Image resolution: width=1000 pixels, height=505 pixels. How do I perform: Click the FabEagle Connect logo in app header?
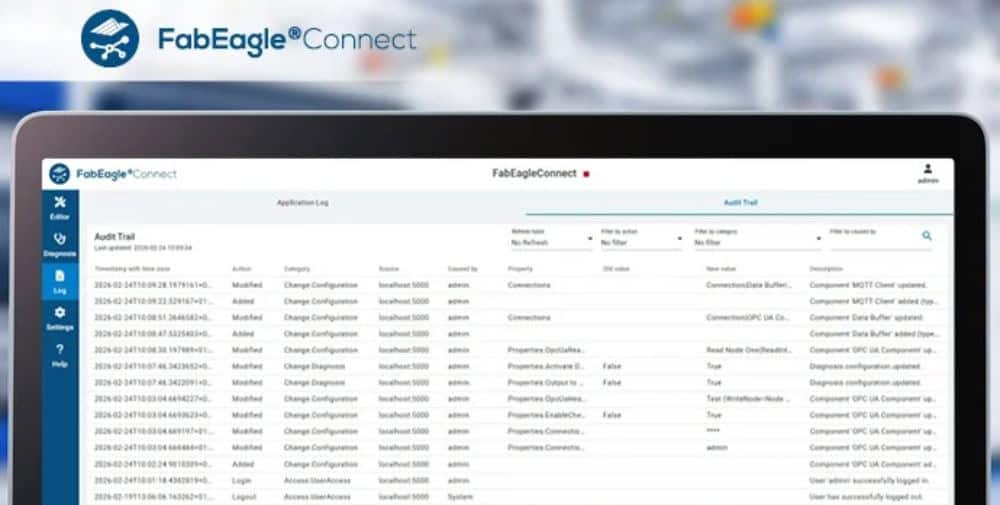(114, 173)
